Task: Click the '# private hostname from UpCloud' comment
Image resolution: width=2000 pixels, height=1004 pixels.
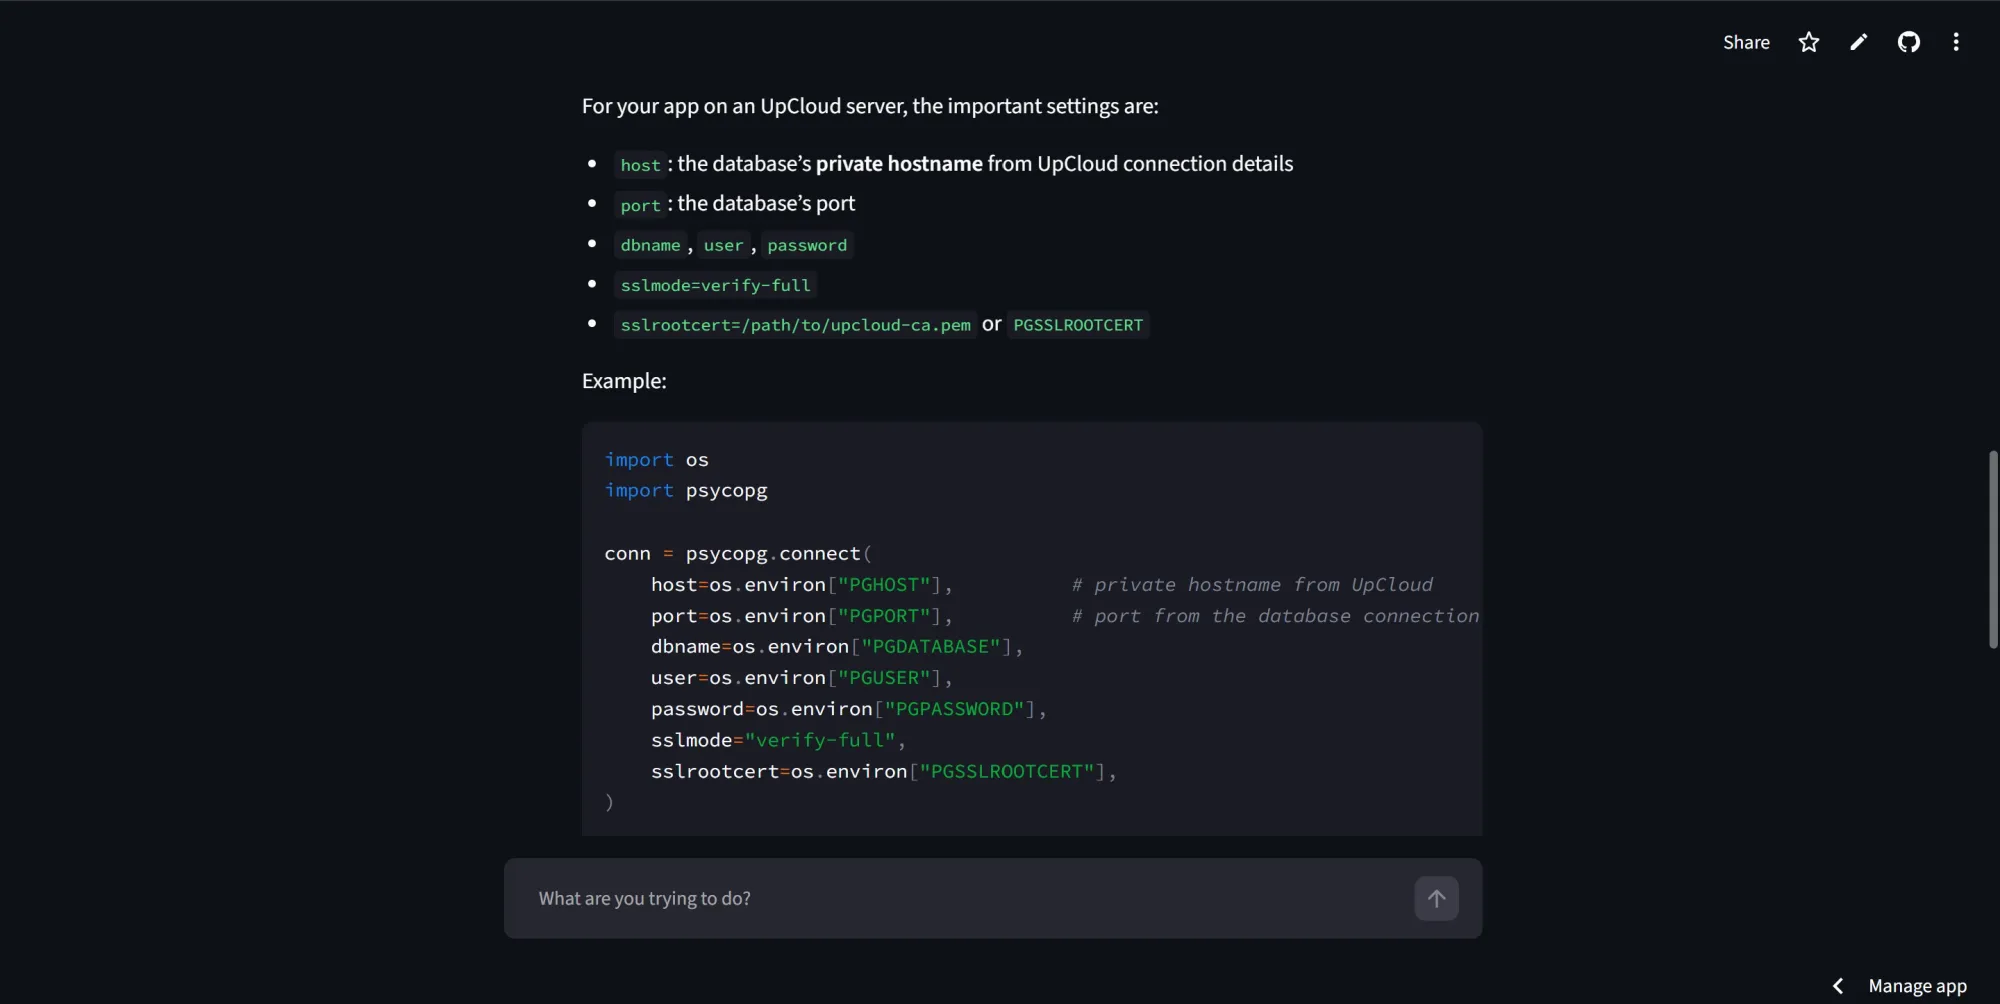Action: click(x=1252, y=584)
